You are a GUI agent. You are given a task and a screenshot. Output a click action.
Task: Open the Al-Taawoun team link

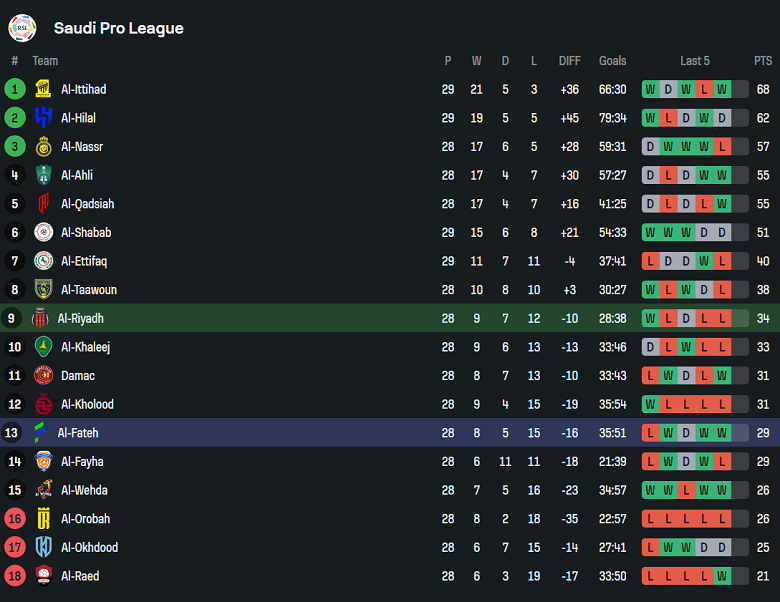pyautogui.click(x=88, y=290)
